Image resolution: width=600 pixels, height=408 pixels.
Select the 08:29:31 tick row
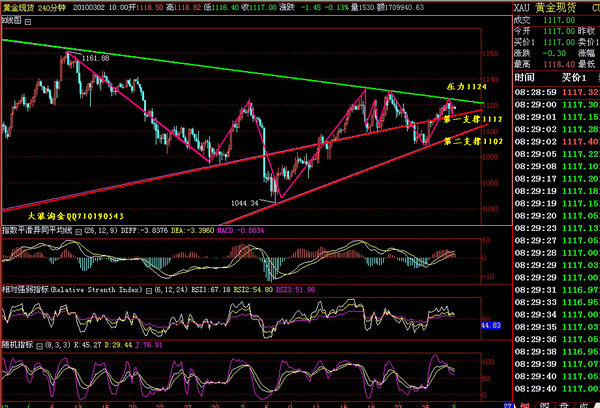(x=557, y=290)
